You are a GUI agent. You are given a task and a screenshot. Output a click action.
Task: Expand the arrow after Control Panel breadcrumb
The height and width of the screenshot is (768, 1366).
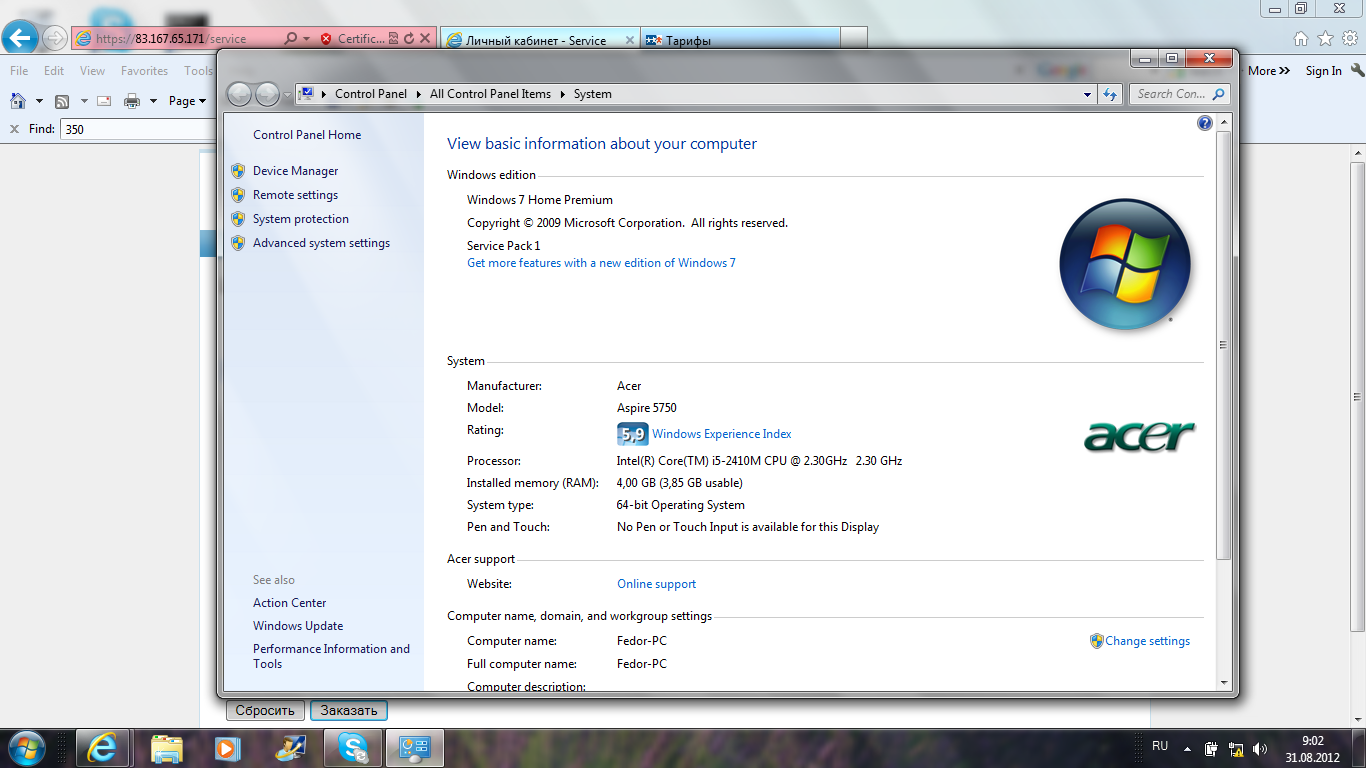tap(418, 94)
